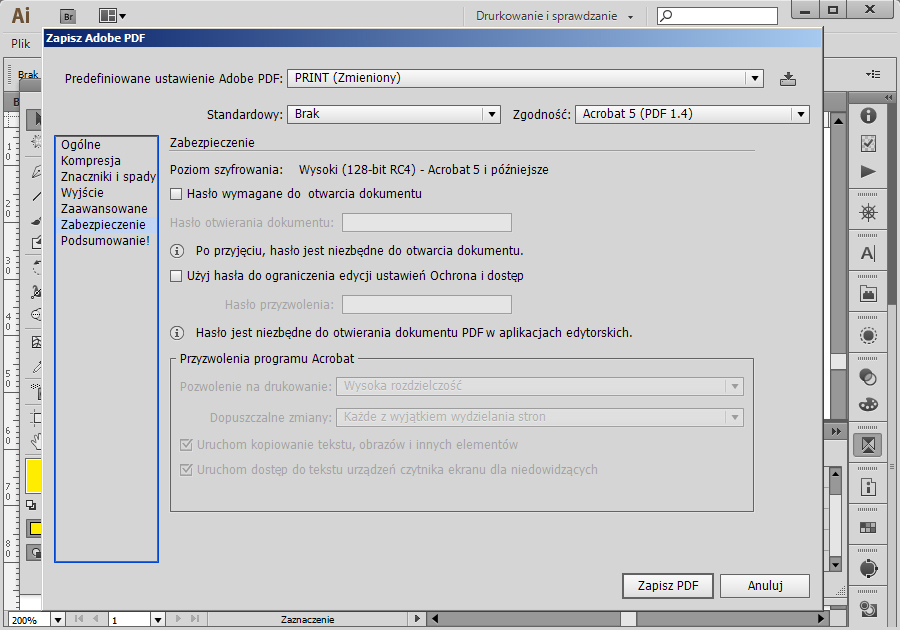Click the horizontal scrollbar right arrow

[x=821, y=619]
